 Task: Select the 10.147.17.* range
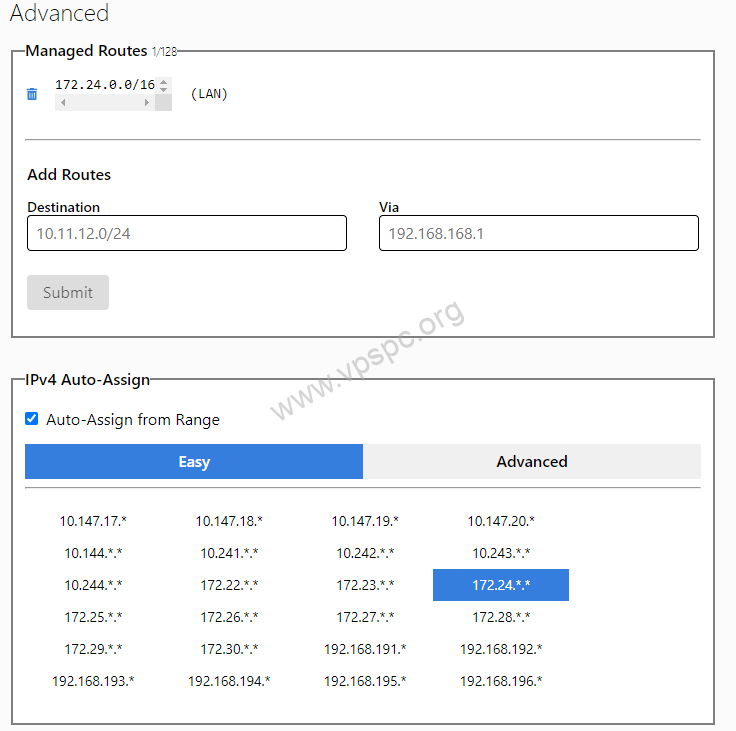pos(93,521)
